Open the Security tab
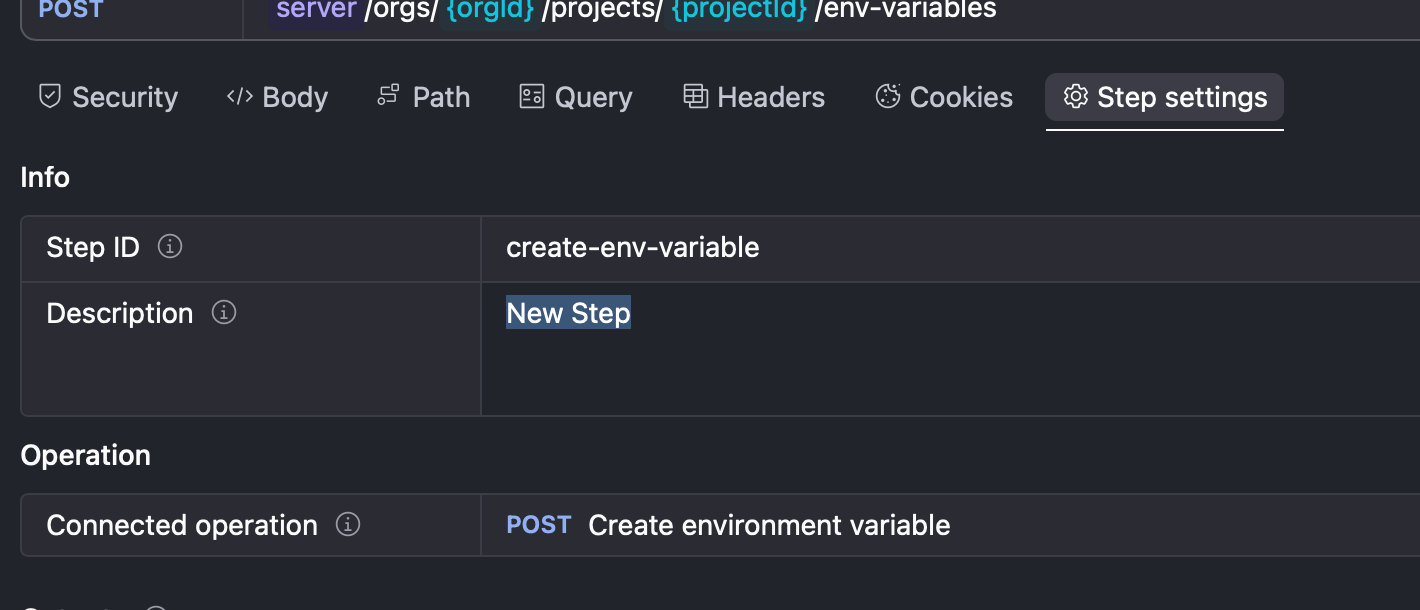Screen dimensions: 1420x610 (x=108, y=97)
